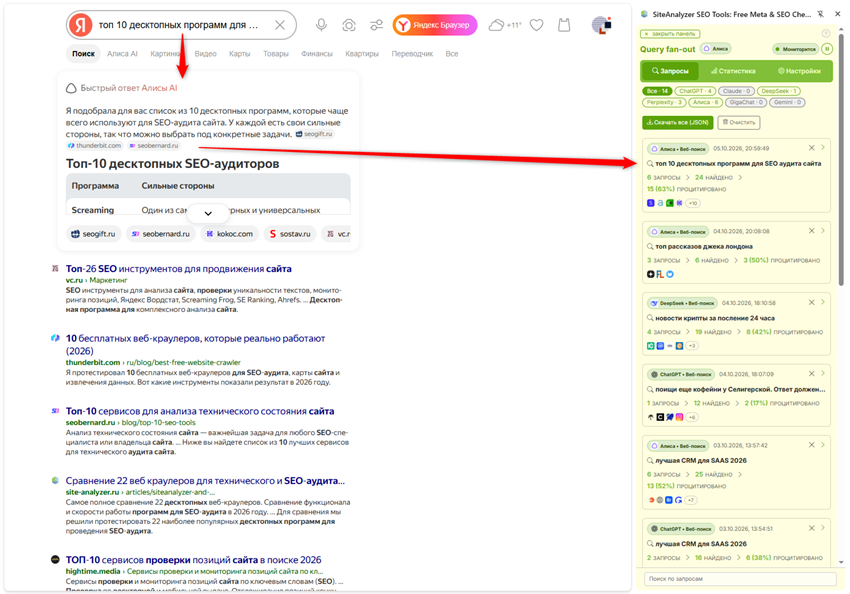
Task: Open '10 бесплатных веб-краулеров' result
Action: point(195,344)
